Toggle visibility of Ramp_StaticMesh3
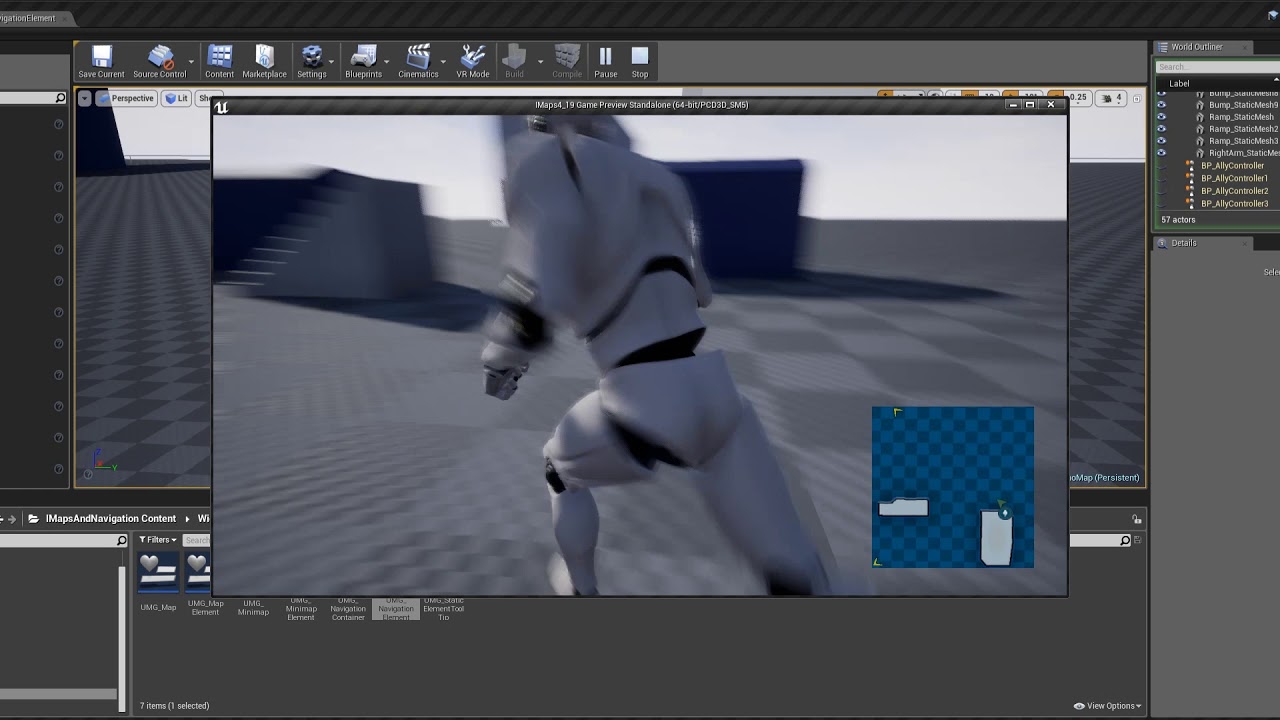This screenshot has height=720, width=1280. pyautogui.click(x=1161, y=141)
